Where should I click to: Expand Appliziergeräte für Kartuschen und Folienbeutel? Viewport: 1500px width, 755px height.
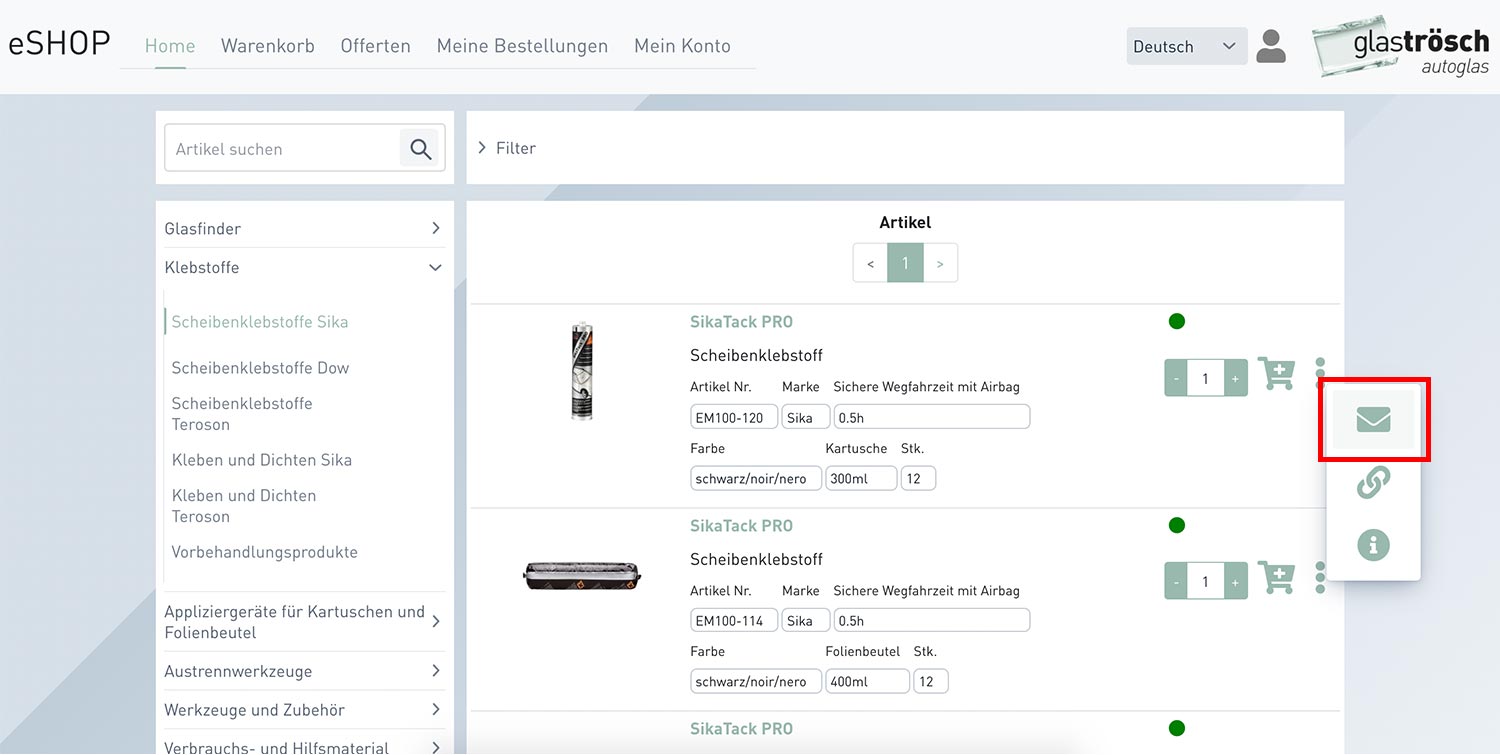tap(303, 622)
